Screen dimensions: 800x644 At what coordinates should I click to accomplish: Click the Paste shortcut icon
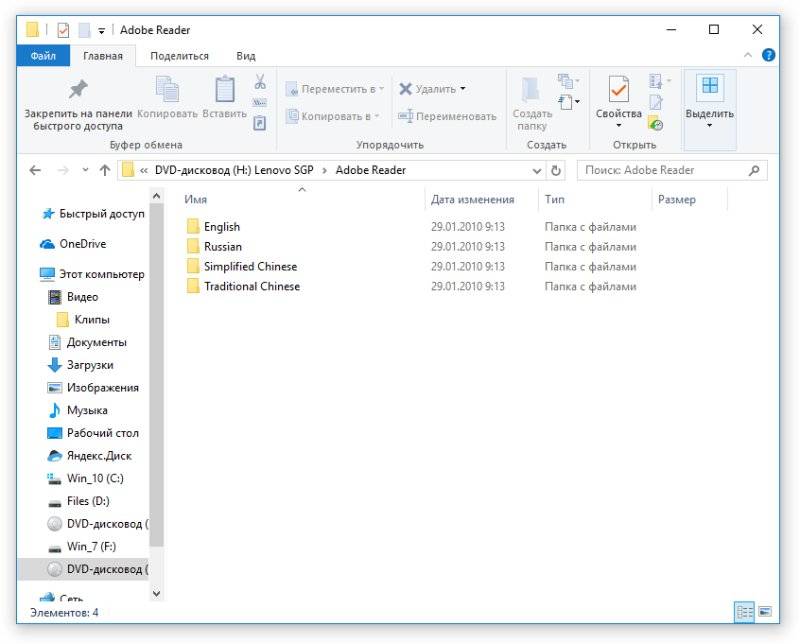coord(260,123)
